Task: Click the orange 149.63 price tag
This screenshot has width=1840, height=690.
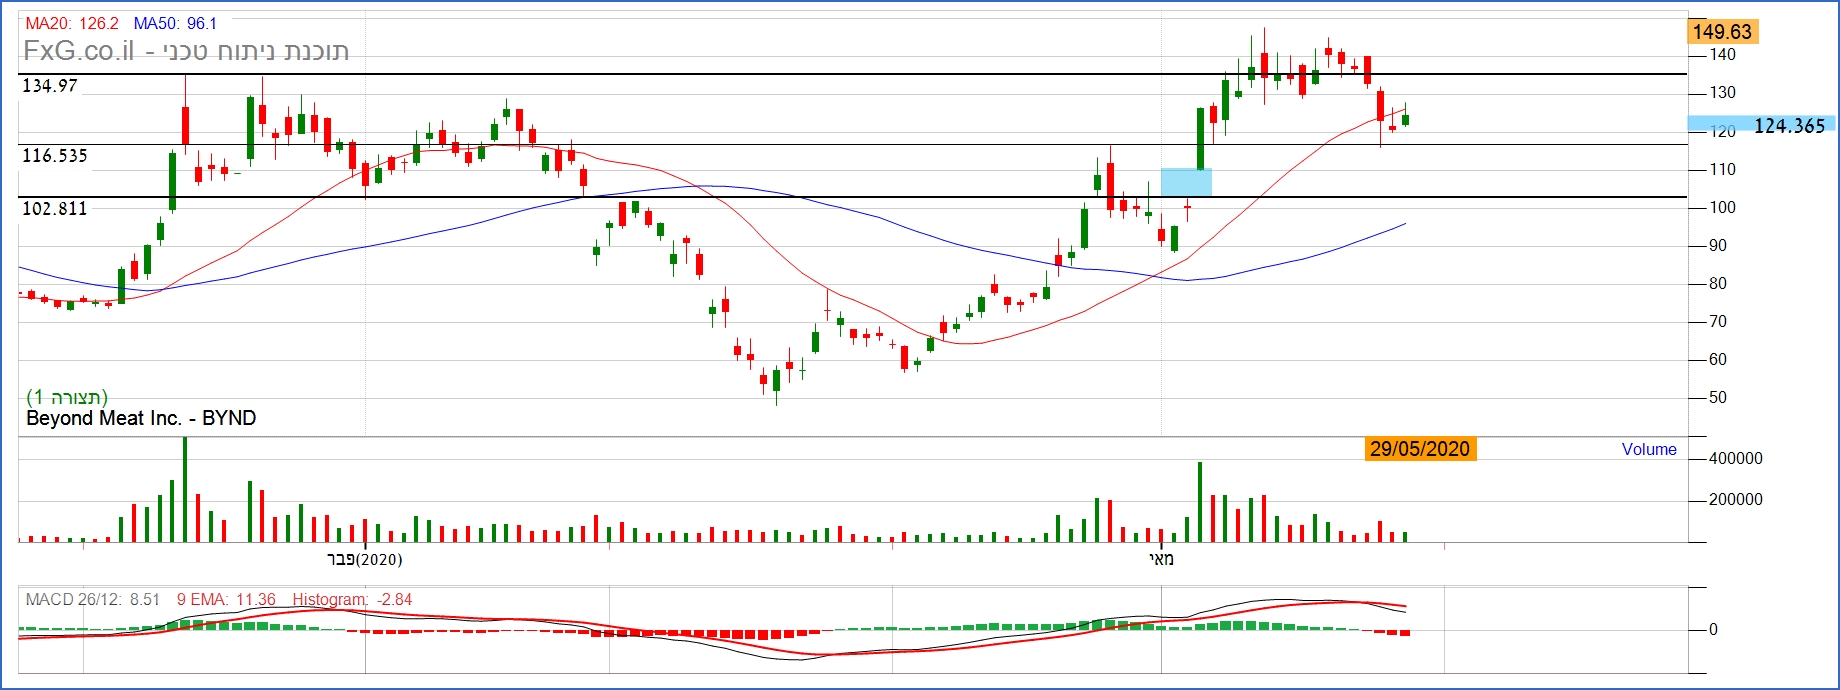Action: click(1722, 32)
